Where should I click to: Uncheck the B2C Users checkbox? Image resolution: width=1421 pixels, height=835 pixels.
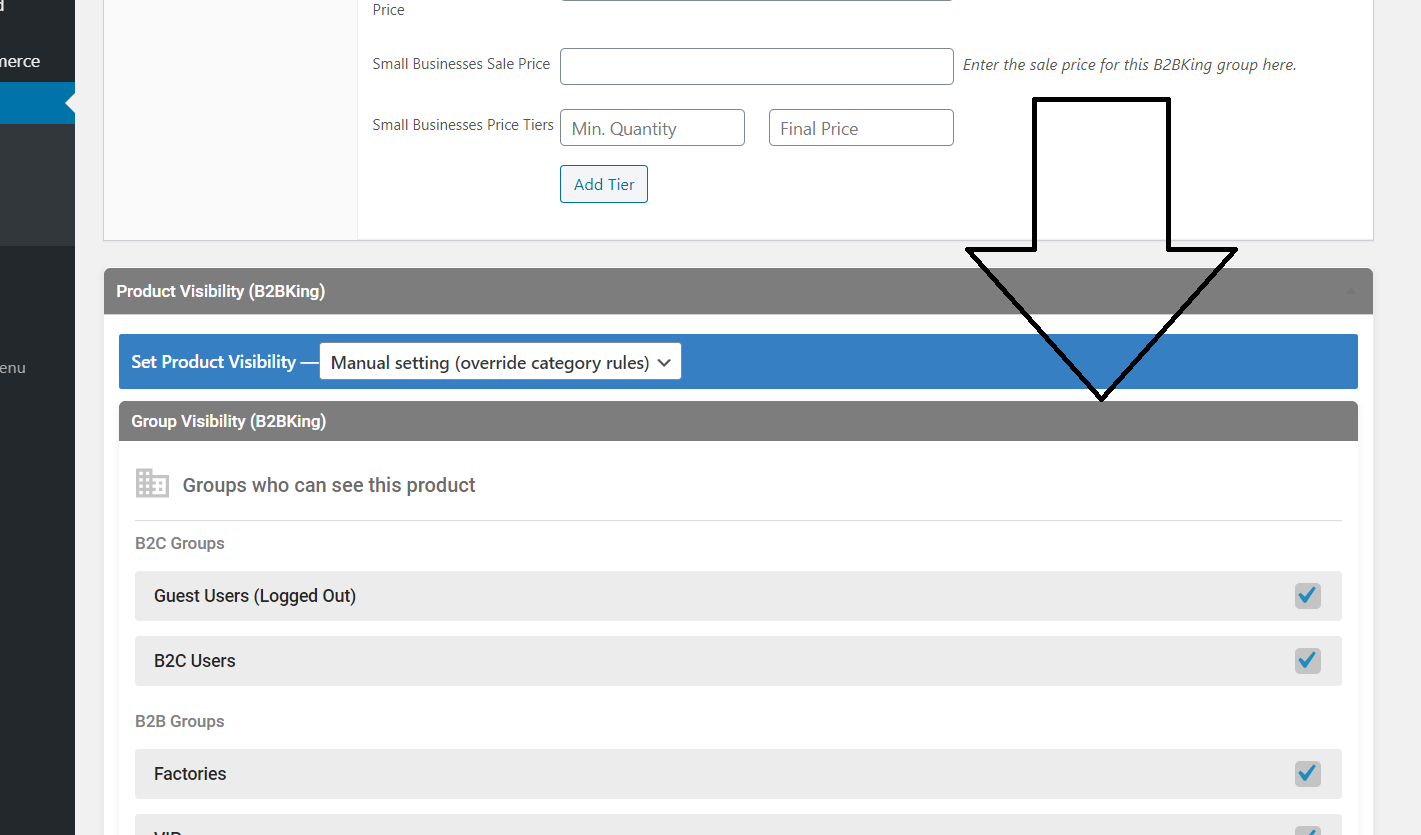click(1307, 661)
